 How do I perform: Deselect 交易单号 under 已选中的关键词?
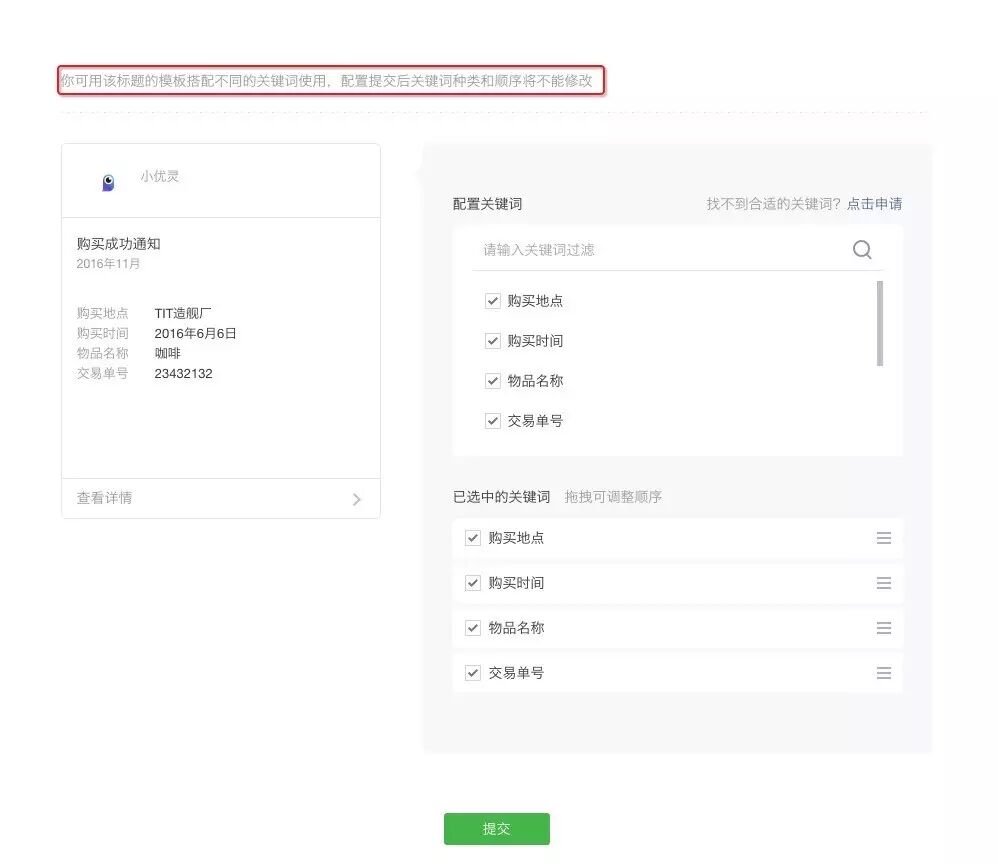click(x=473, y=673)
